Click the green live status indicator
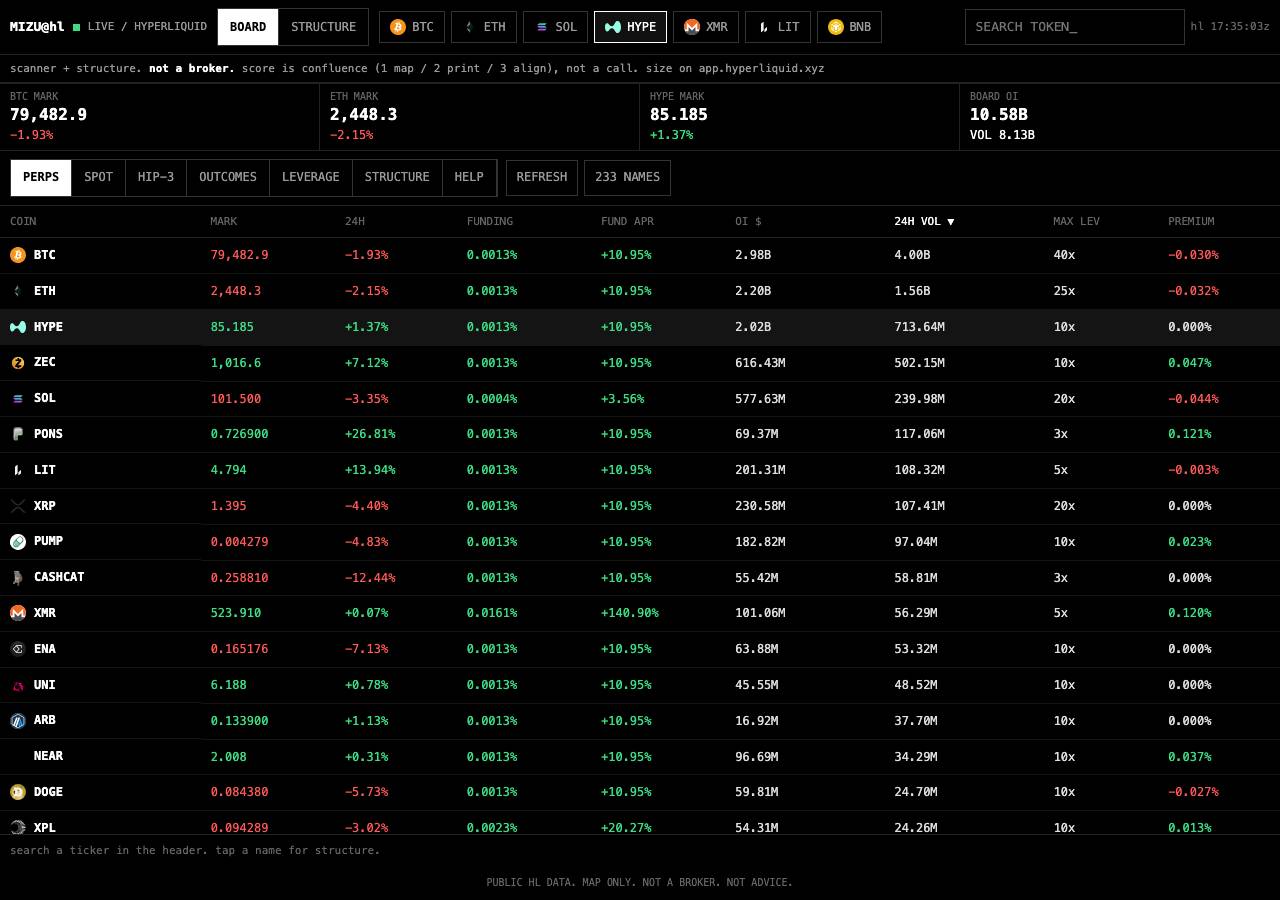 pos(76,27)
